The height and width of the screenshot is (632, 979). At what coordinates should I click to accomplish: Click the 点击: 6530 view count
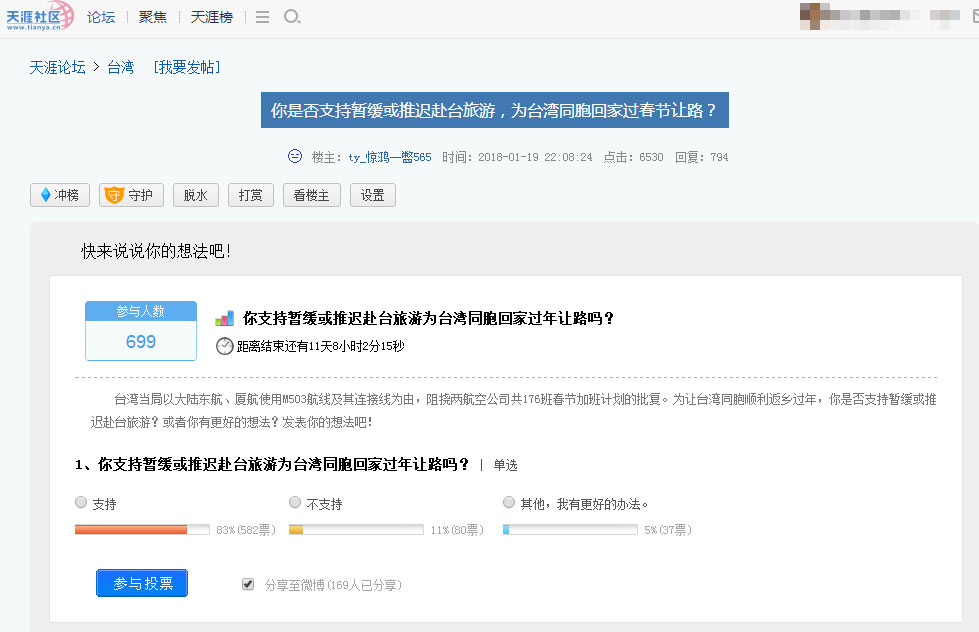click(x=633, y=157)
